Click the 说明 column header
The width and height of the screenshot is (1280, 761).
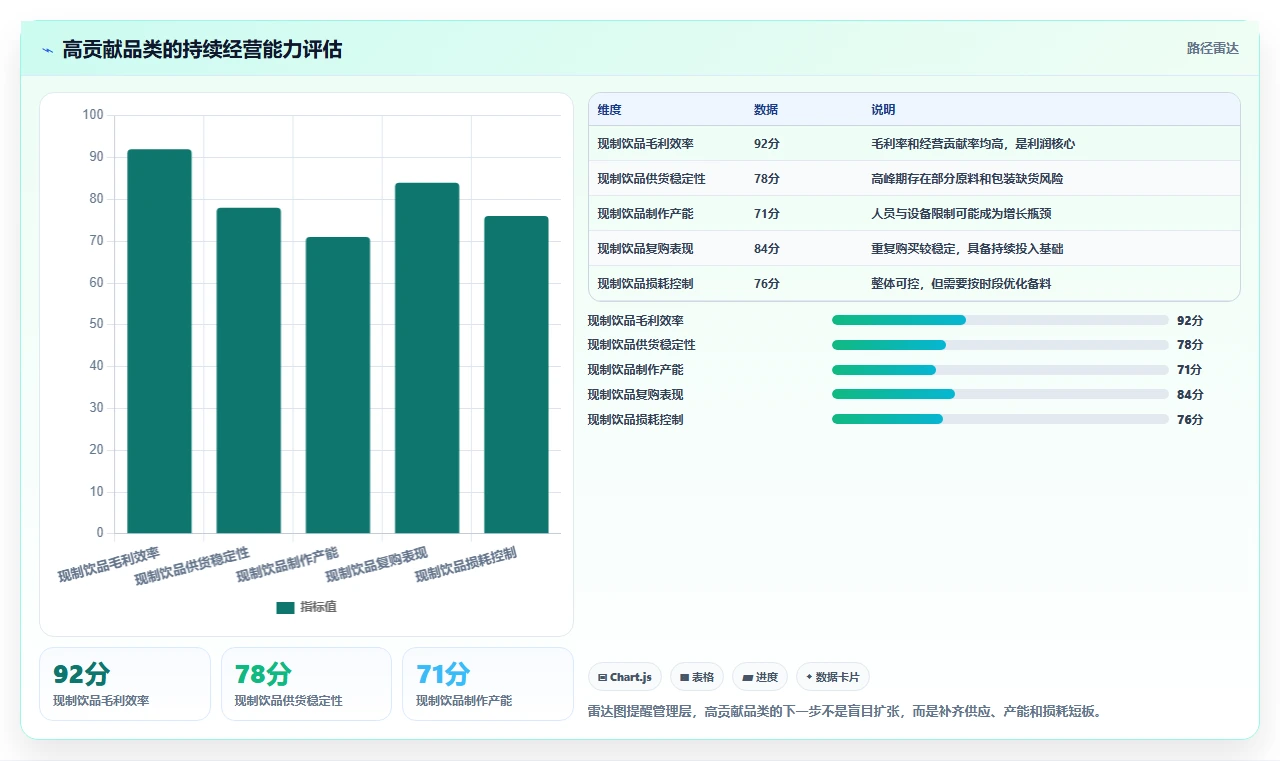(883, 110)
